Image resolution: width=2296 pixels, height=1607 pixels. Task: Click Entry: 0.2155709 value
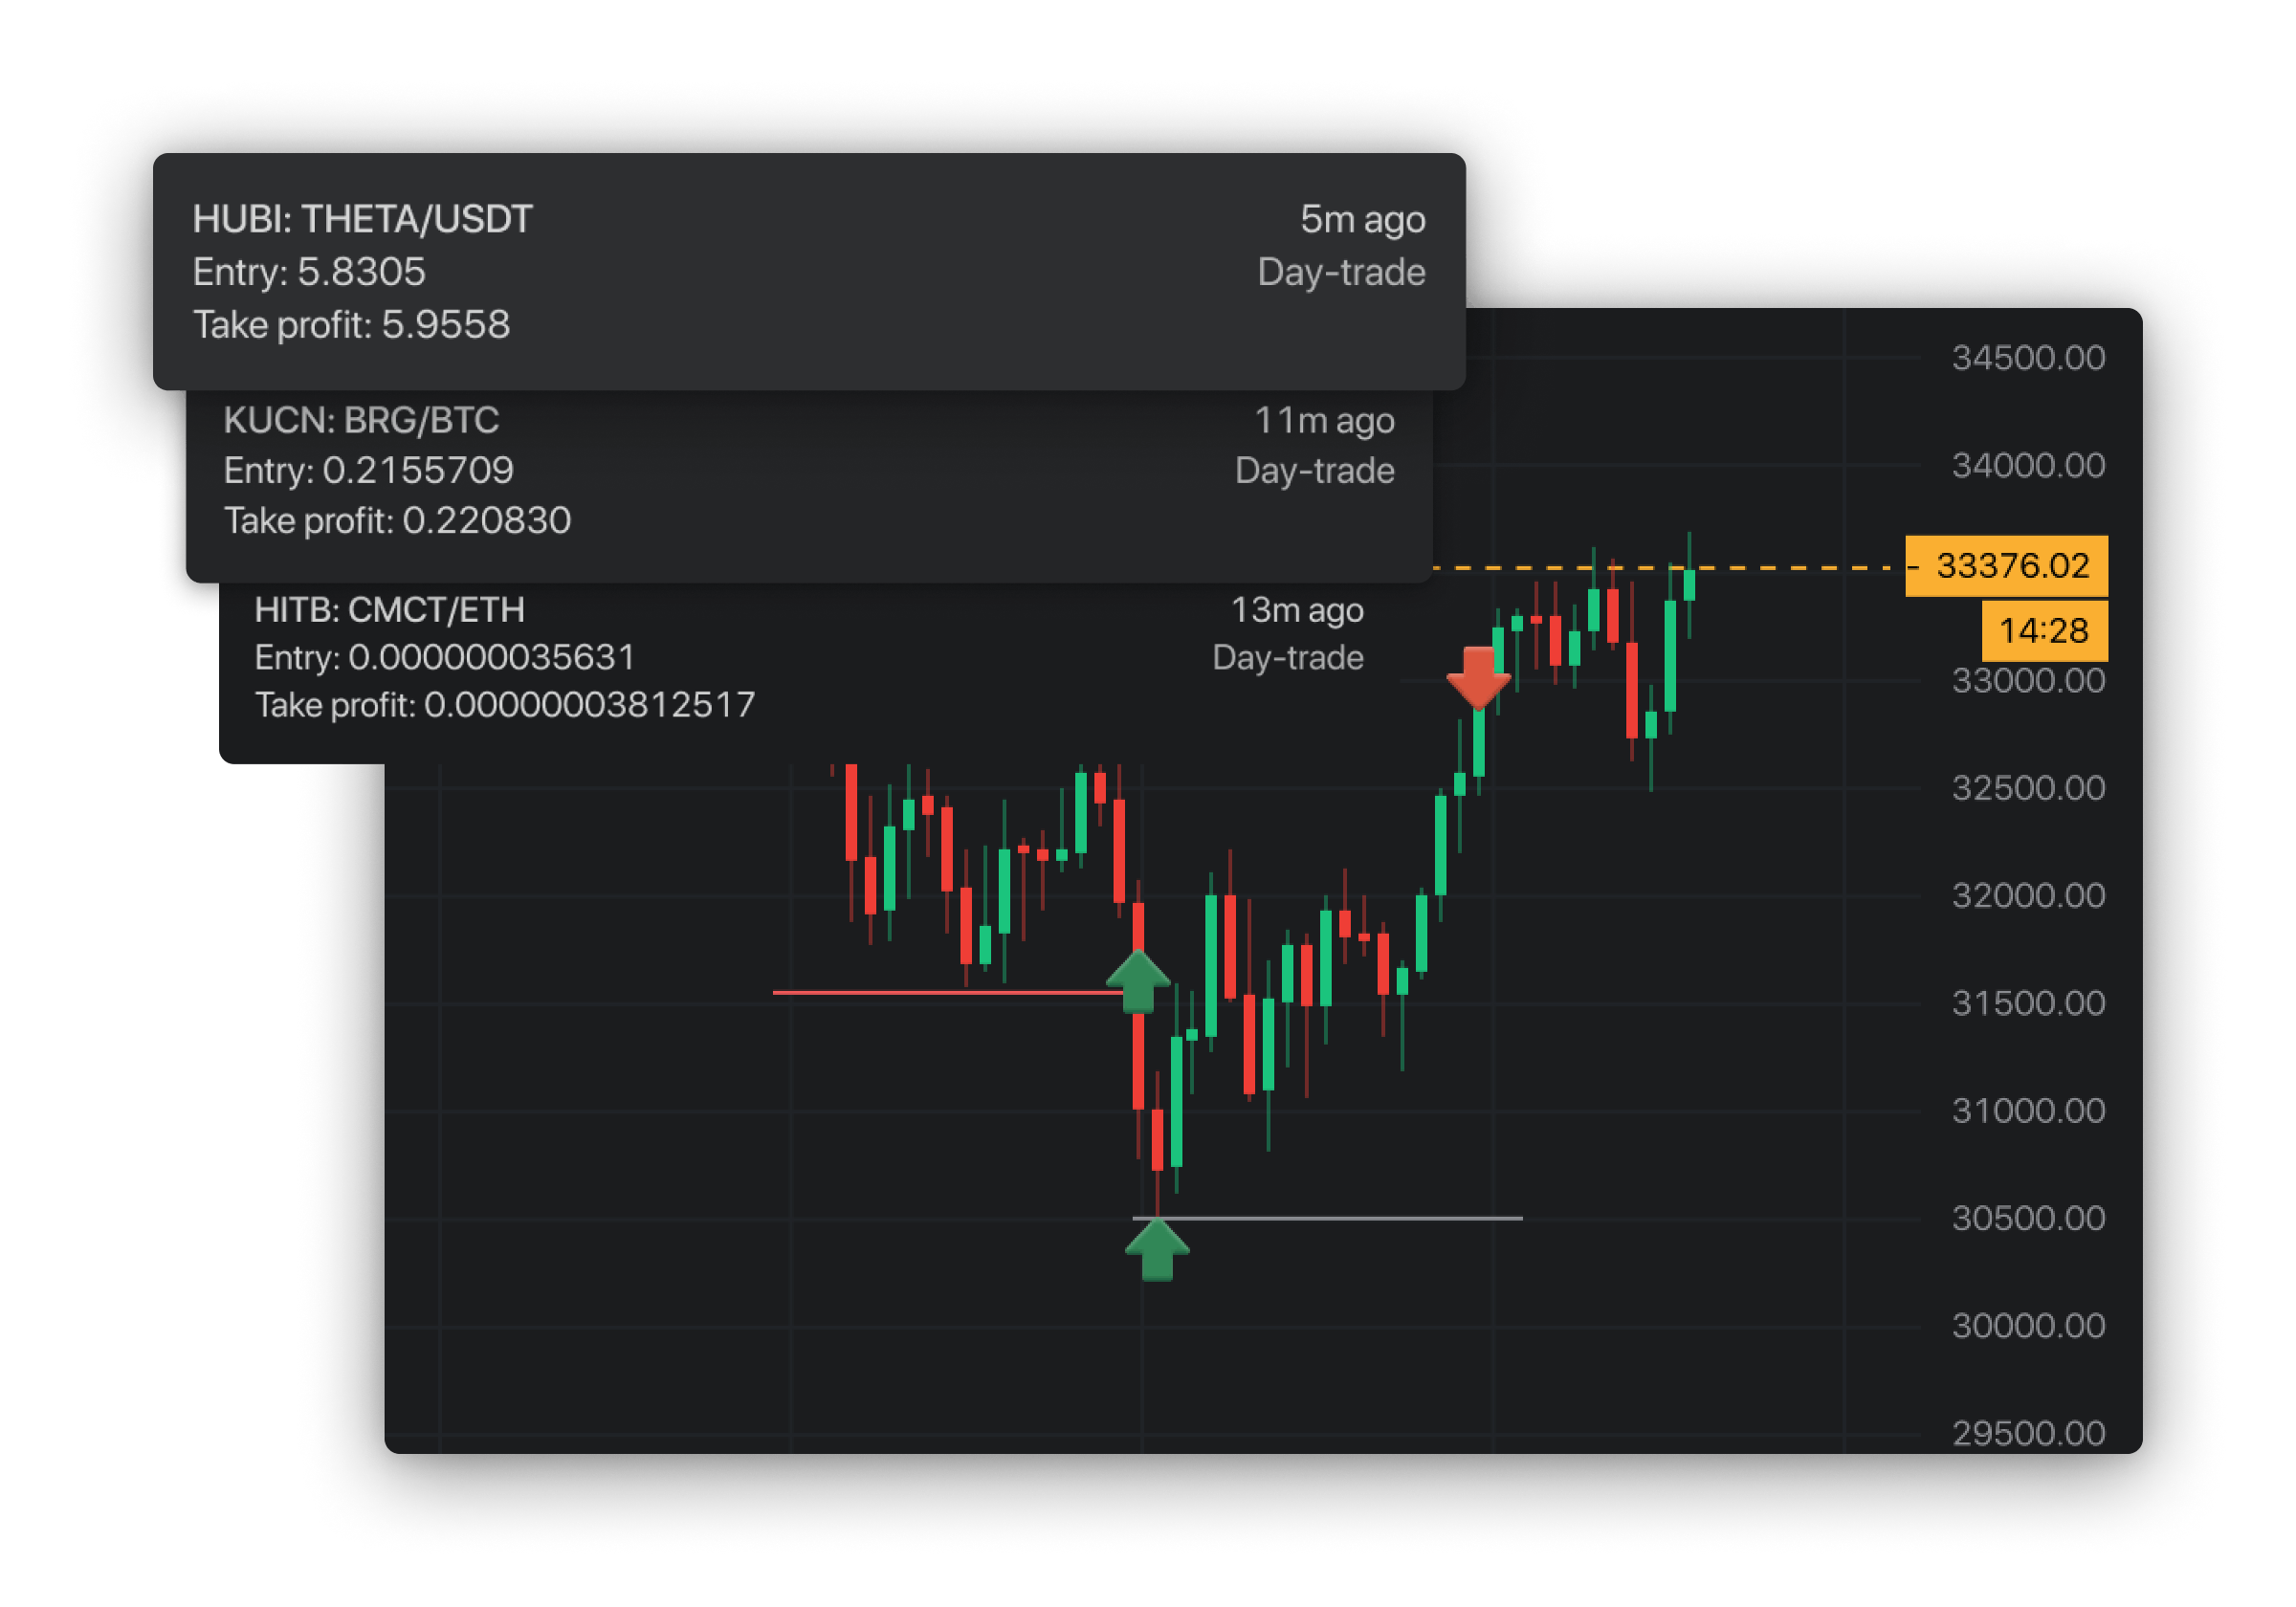368,470
